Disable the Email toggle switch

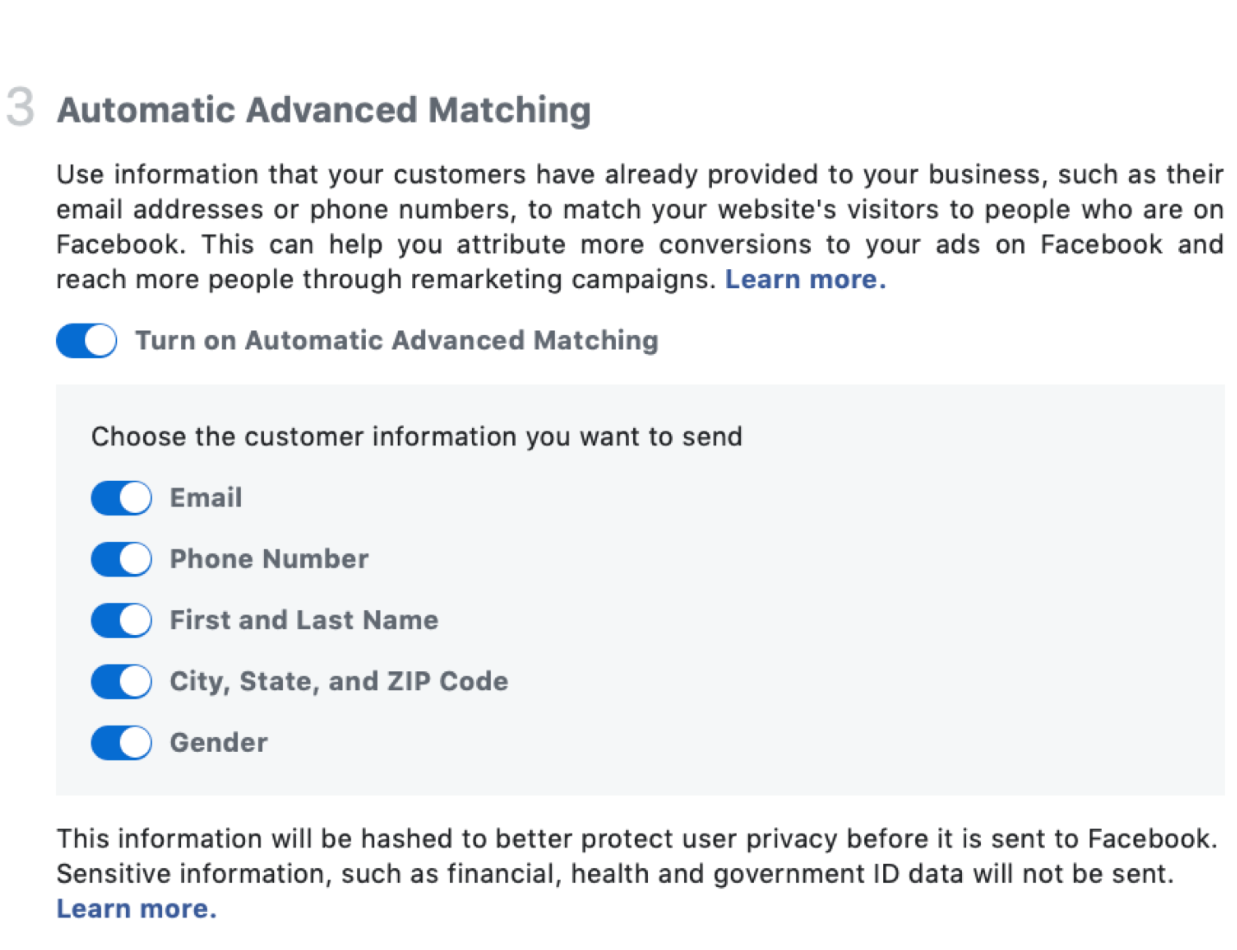[x=121, y=498]
